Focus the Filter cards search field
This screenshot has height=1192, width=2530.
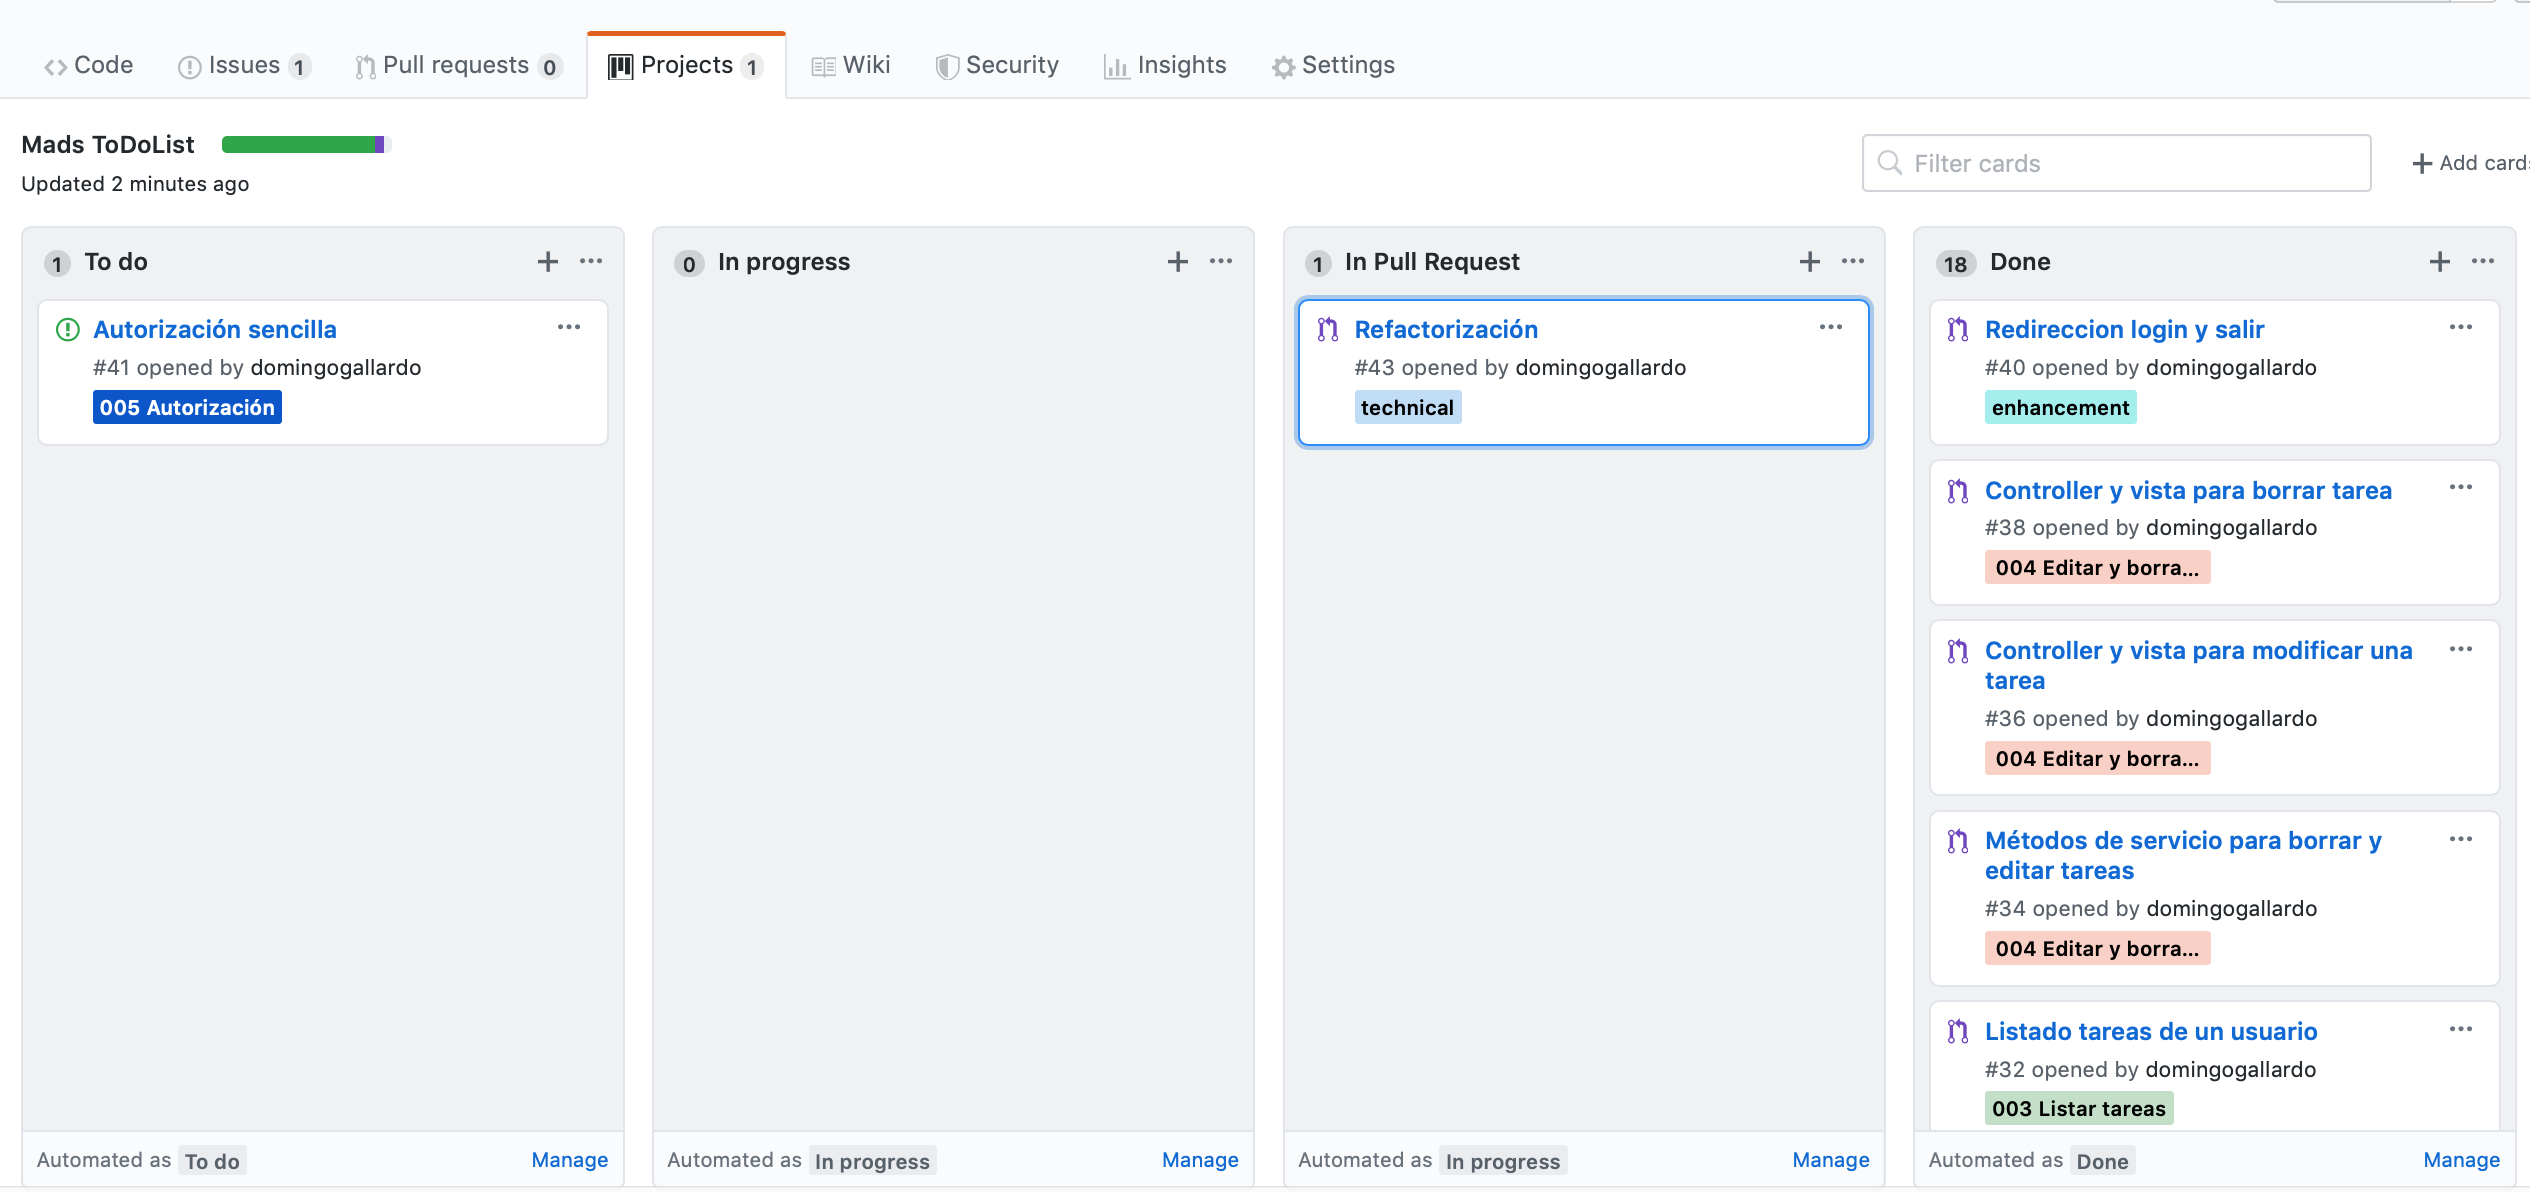point(2116,163)
